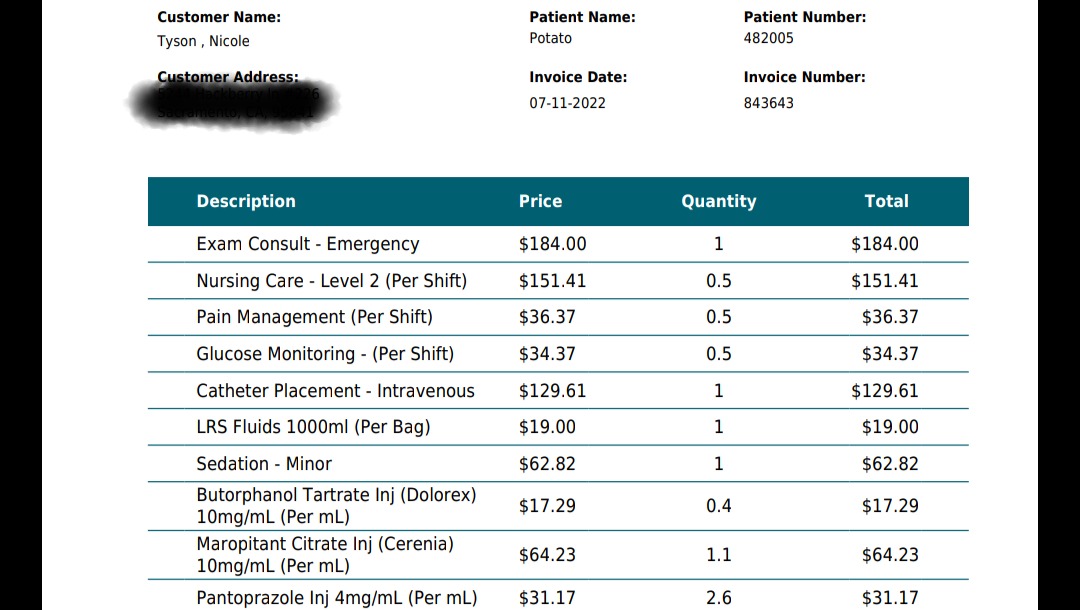Select Catheter Placement - Intravenous row
Image resolution: width=1080 pixels, height=610 pixels.
558,390
